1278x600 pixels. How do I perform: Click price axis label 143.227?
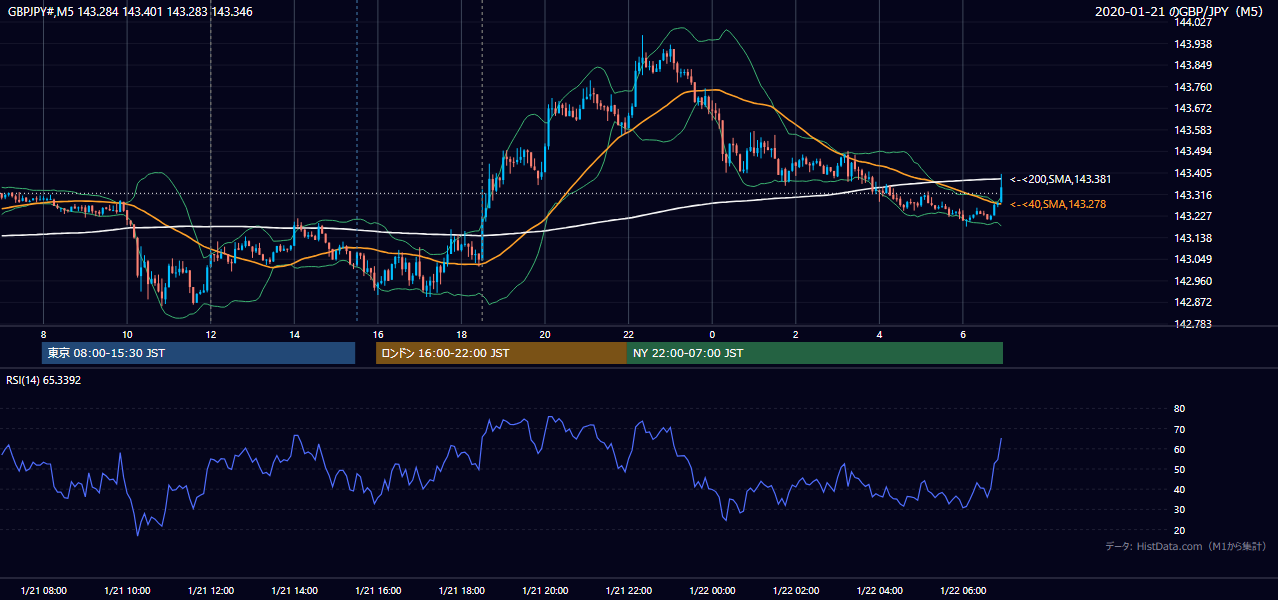[x=1194, y=216]
